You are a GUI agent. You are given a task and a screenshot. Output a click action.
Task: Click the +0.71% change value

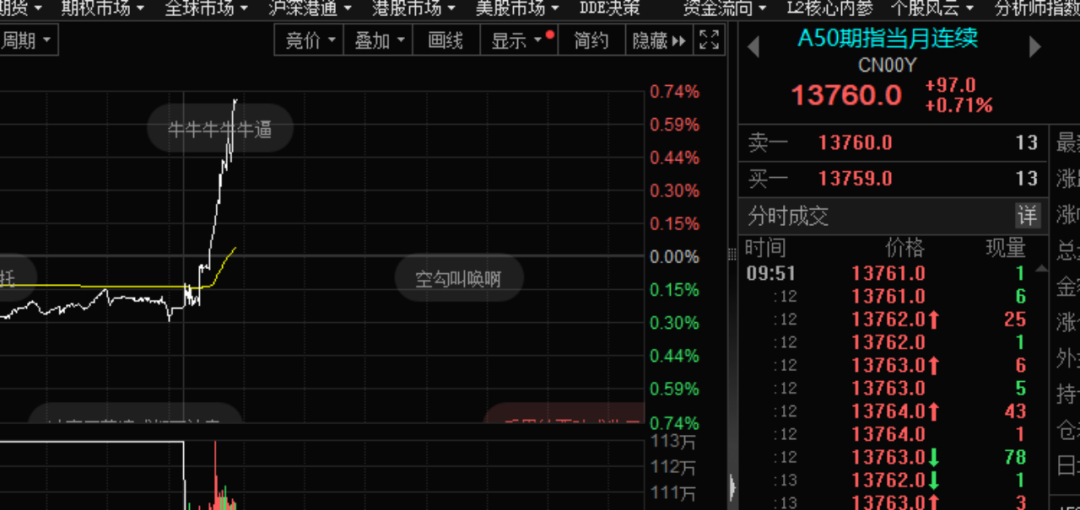(x=959, y=105)
